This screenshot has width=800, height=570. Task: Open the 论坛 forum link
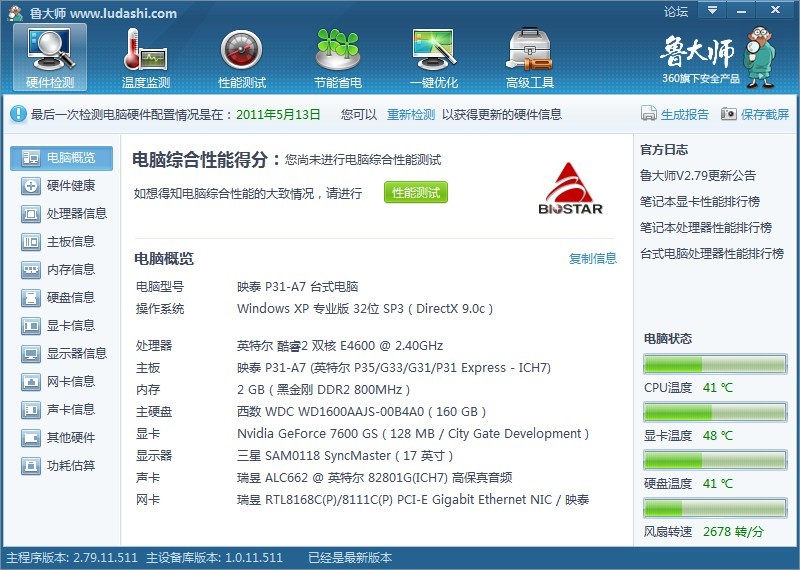[676, 11]
